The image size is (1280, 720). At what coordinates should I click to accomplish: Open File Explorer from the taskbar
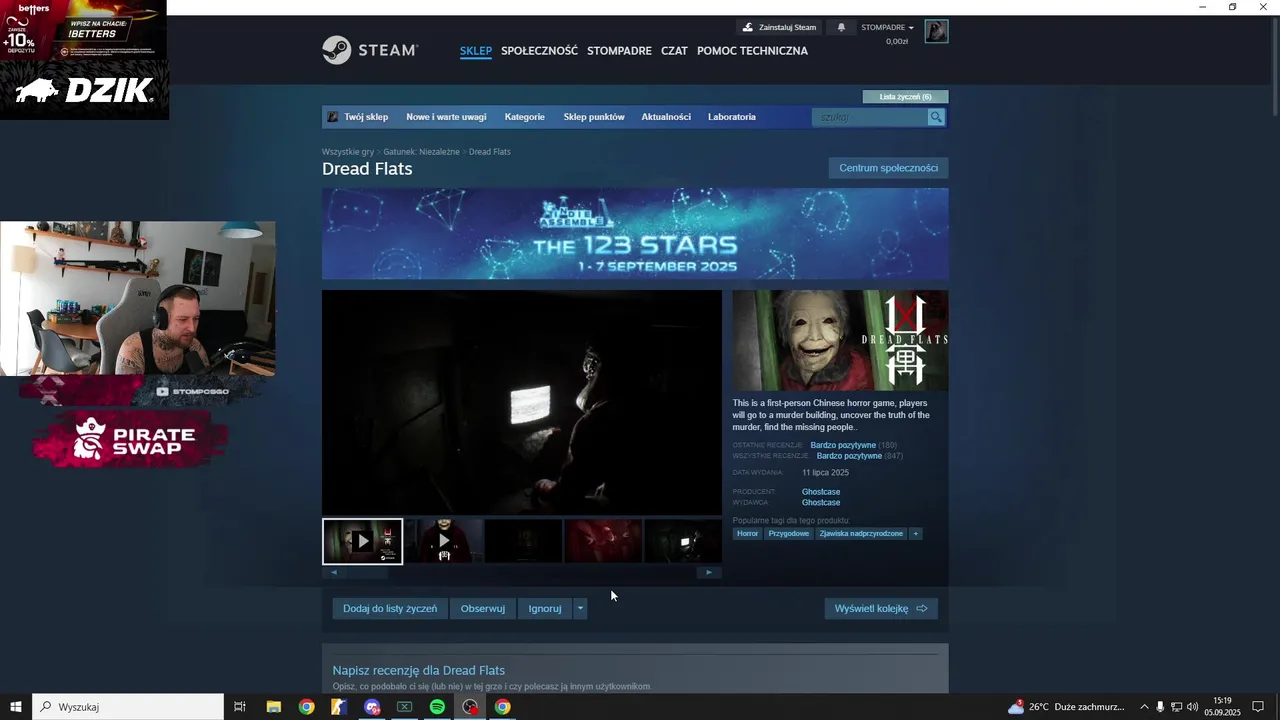273,707
